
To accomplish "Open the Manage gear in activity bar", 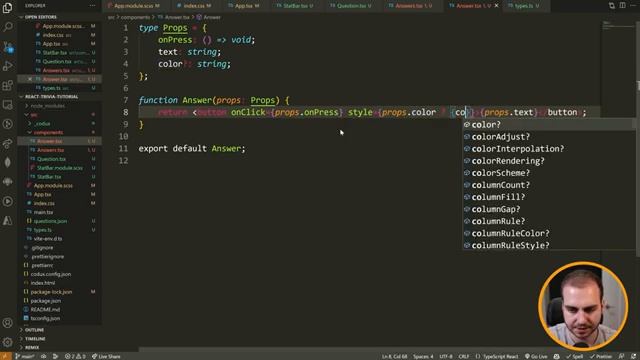I will point(7,342).
